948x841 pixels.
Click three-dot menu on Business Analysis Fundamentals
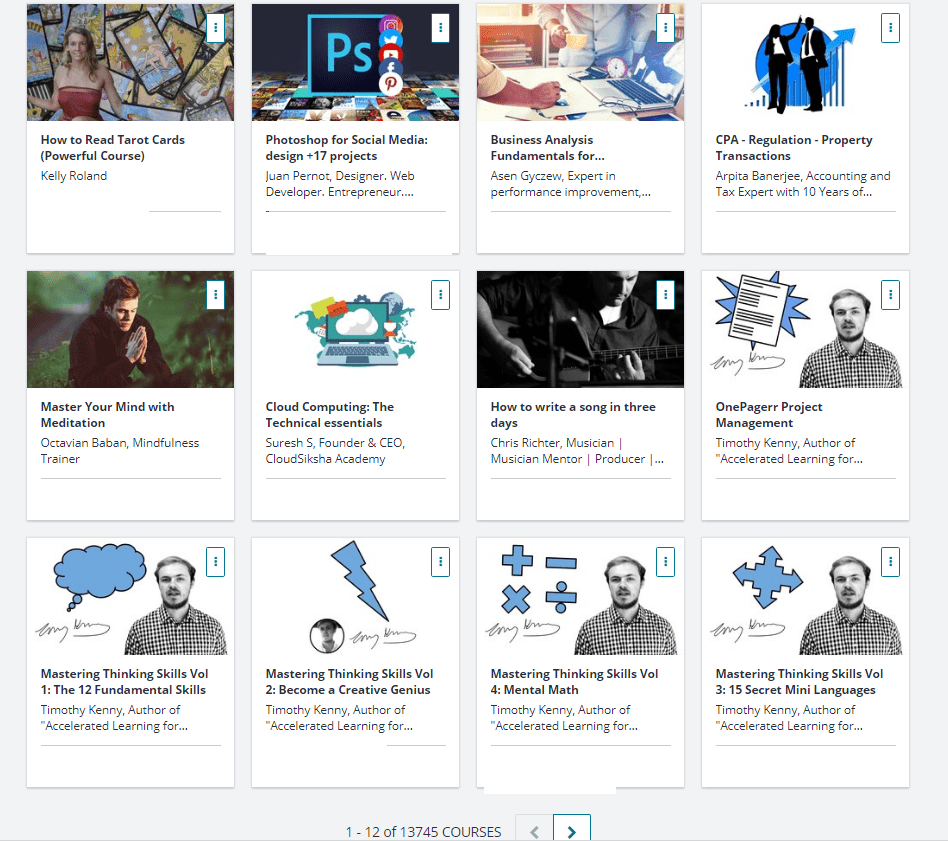click(665, 28)
